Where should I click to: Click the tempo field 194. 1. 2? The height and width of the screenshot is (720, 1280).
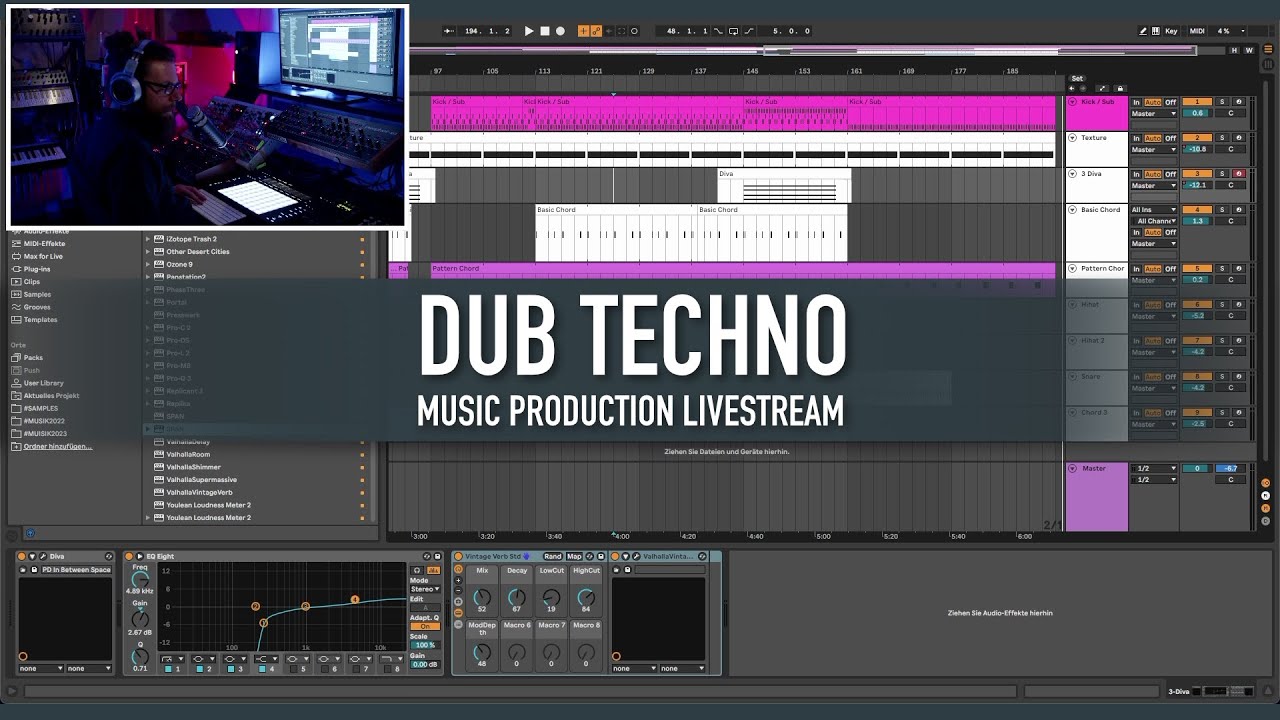[487, 31]
